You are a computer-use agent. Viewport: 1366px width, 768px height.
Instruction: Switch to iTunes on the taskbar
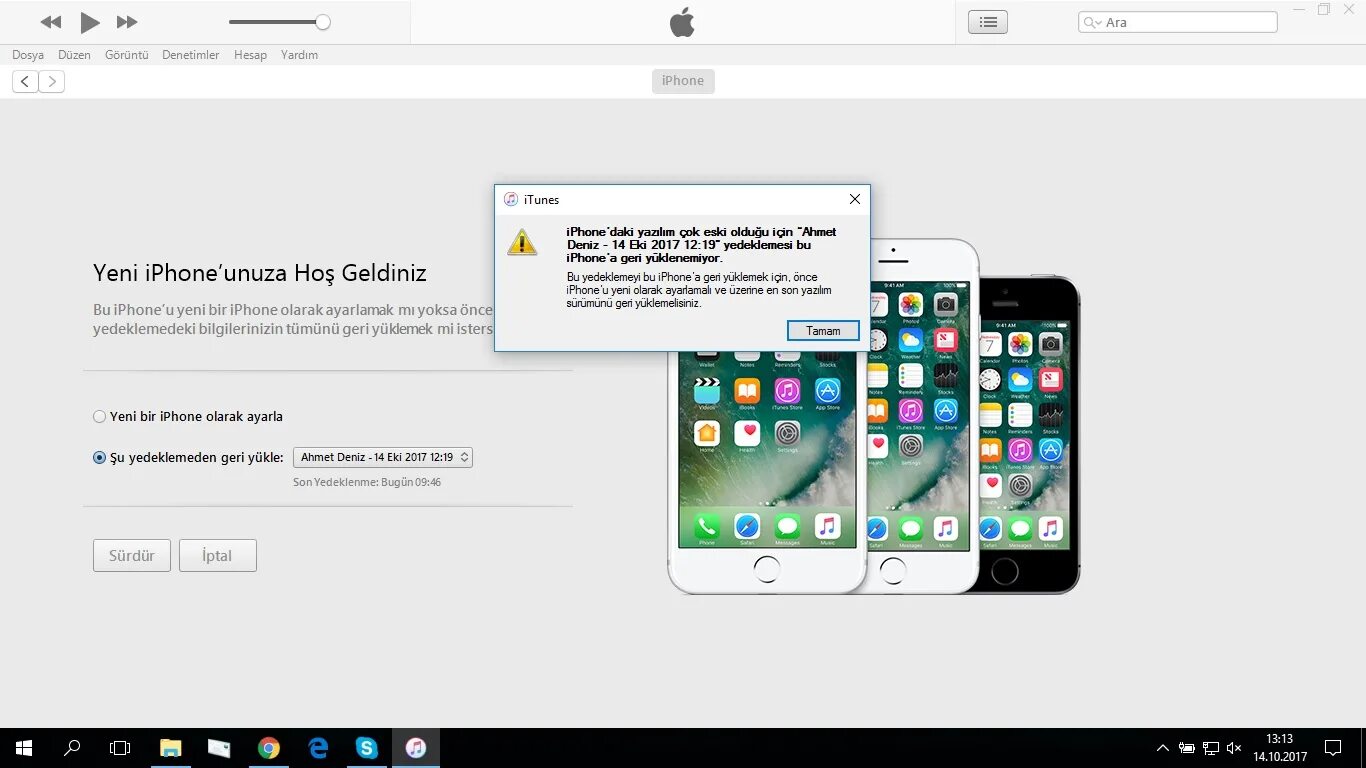point(416,748)
